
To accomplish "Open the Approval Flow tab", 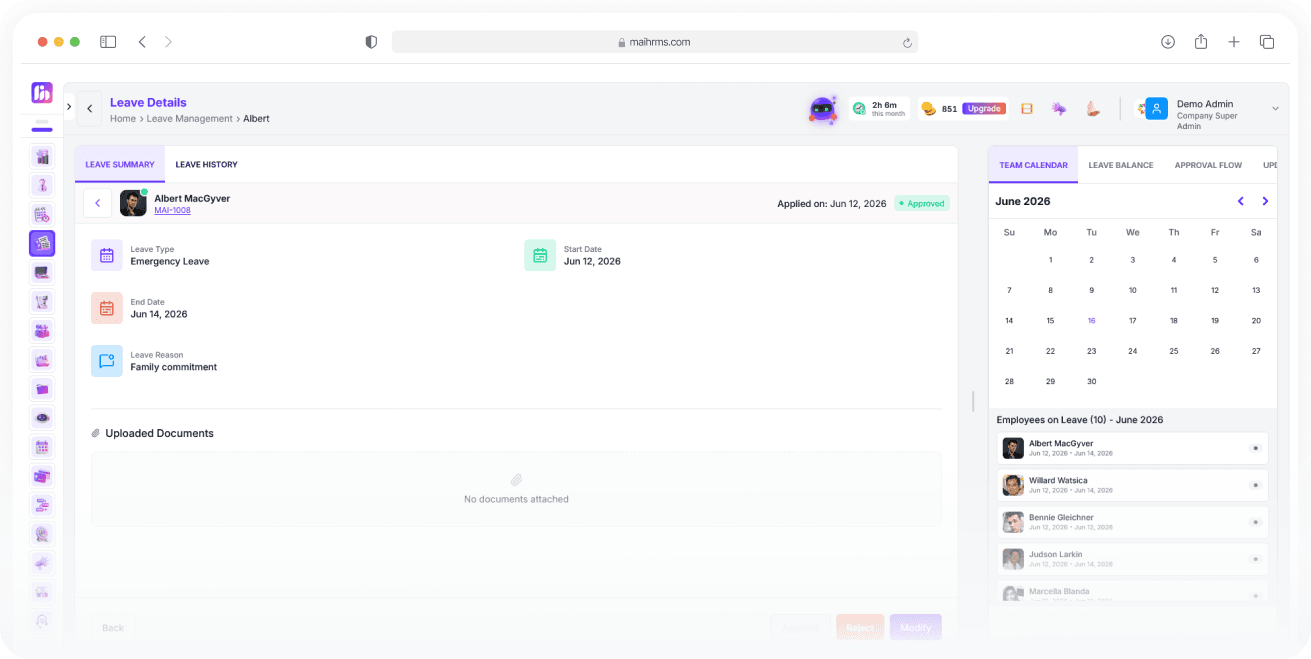I will coord(1208,165).
